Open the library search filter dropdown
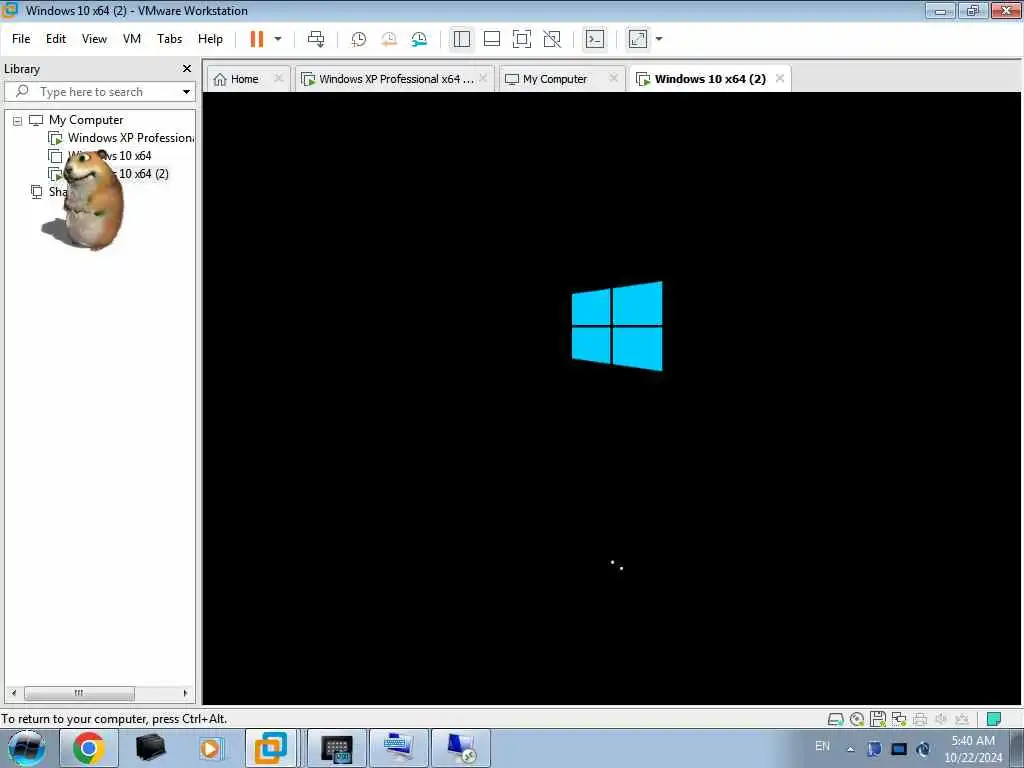 [186, 92]
